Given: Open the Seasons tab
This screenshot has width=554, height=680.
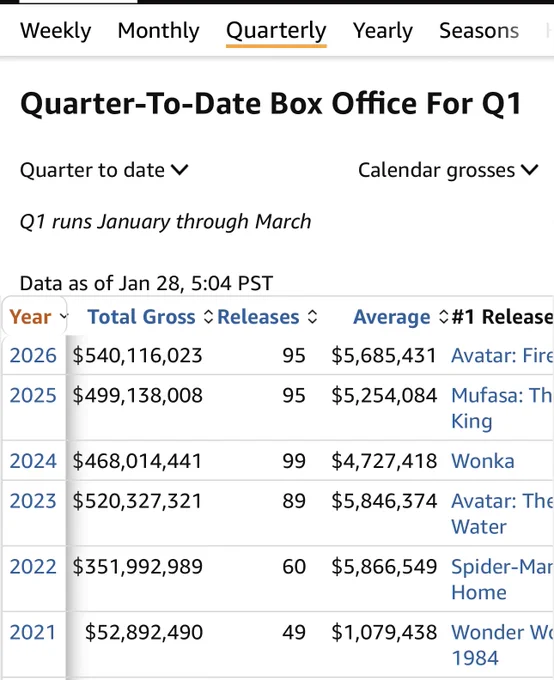Looking at the screenshot, I should pos(479,31).
